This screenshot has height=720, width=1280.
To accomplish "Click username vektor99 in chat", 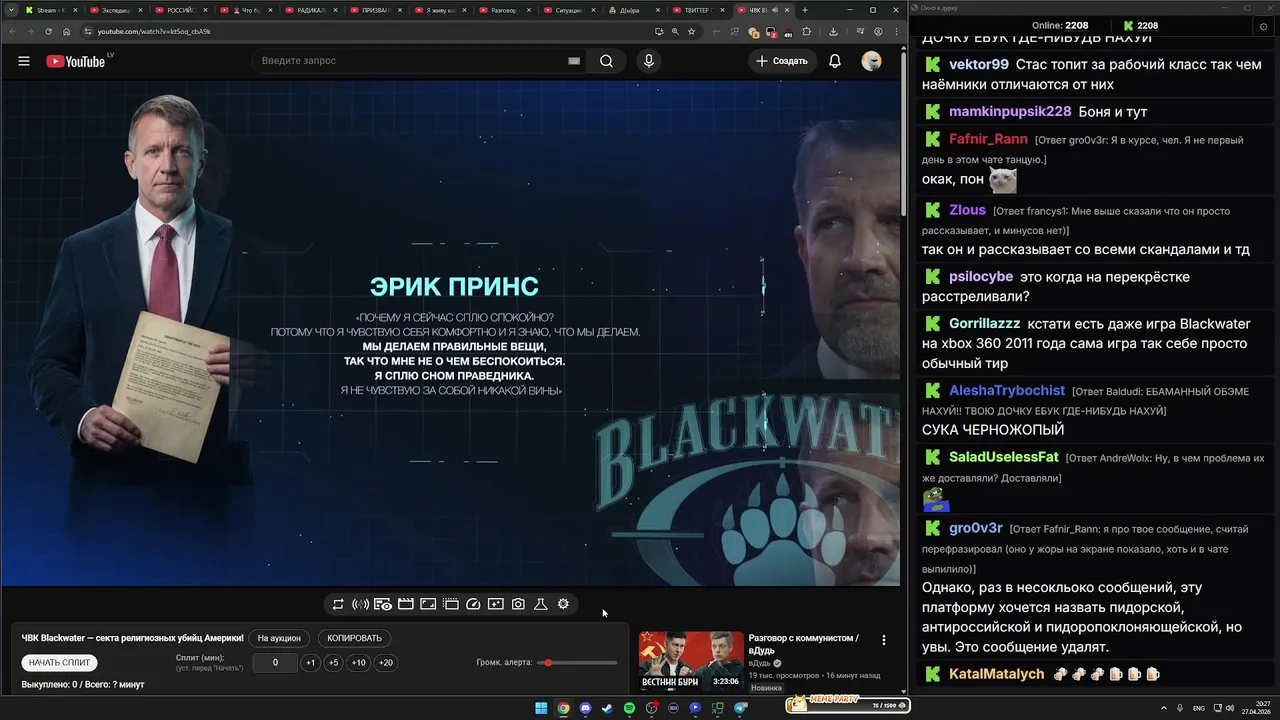I will 978,64.
